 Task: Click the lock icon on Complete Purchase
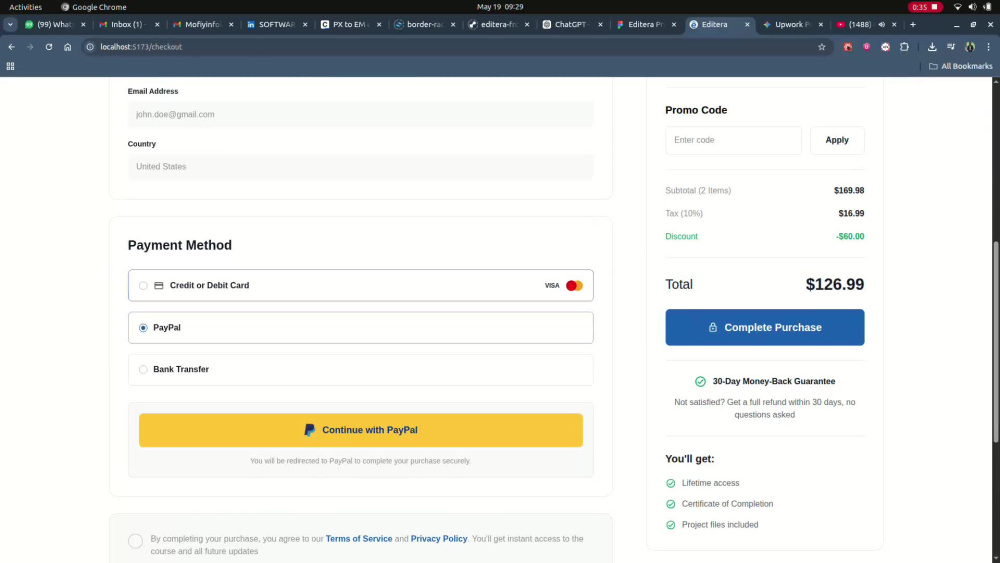[x=712, y=327]
